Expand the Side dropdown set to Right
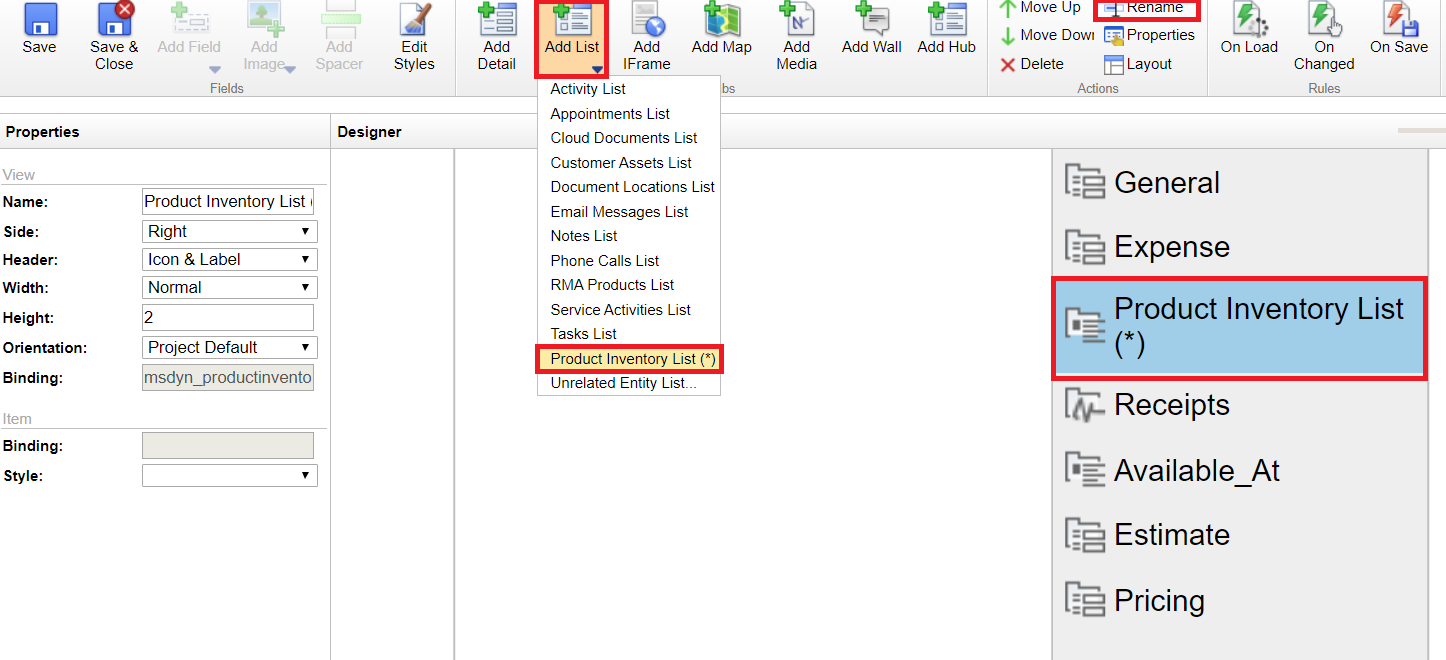 (230, 231)
